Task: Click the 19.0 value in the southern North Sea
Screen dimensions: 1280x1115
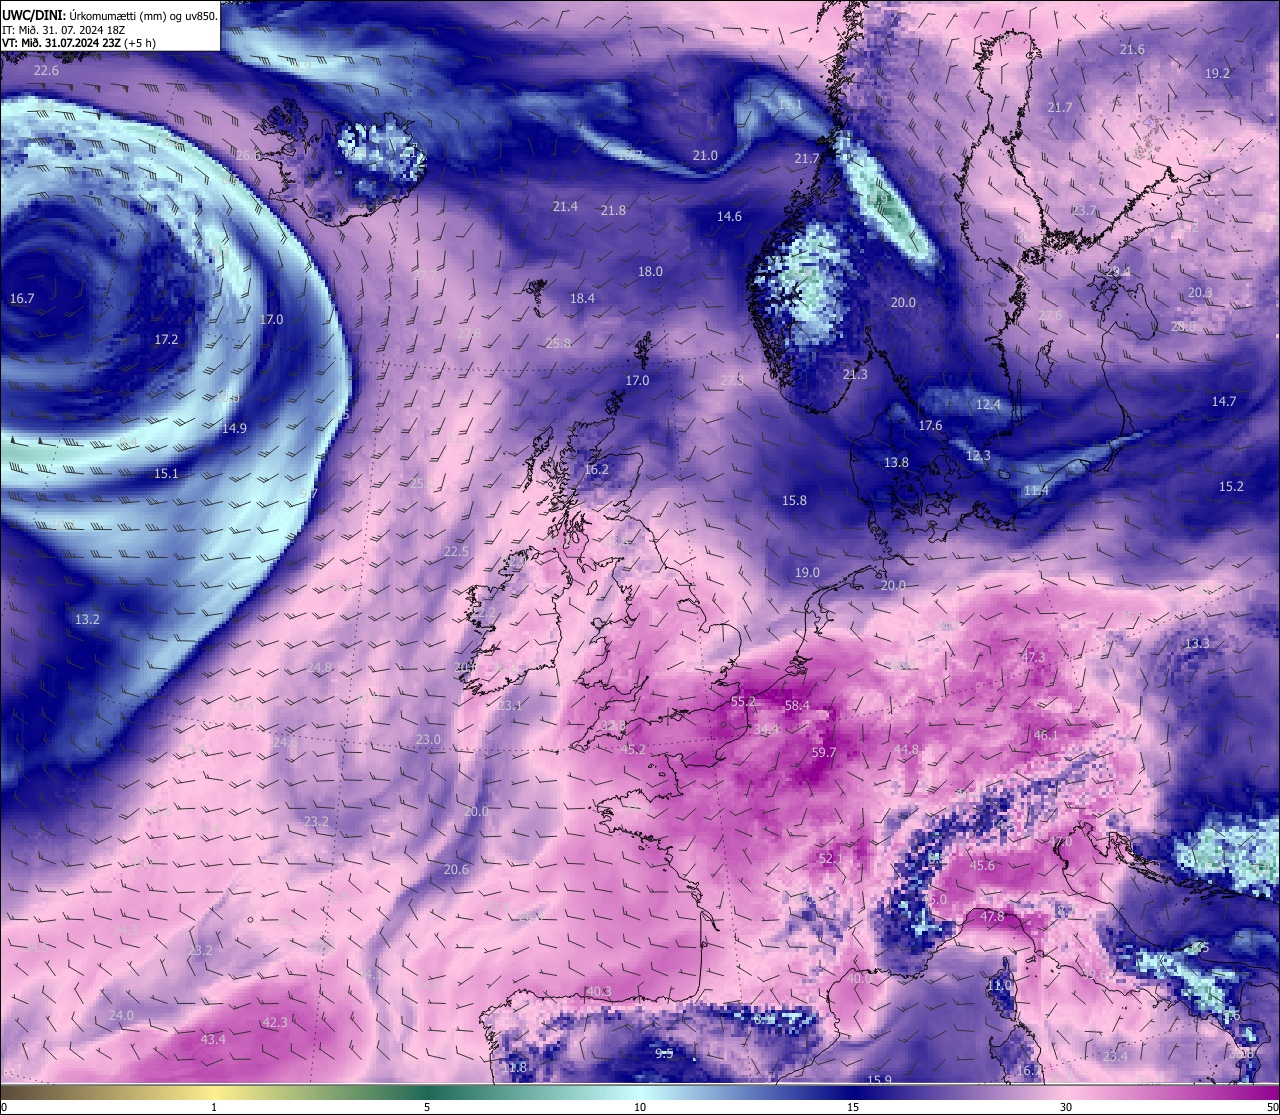Action: (807, 573)
